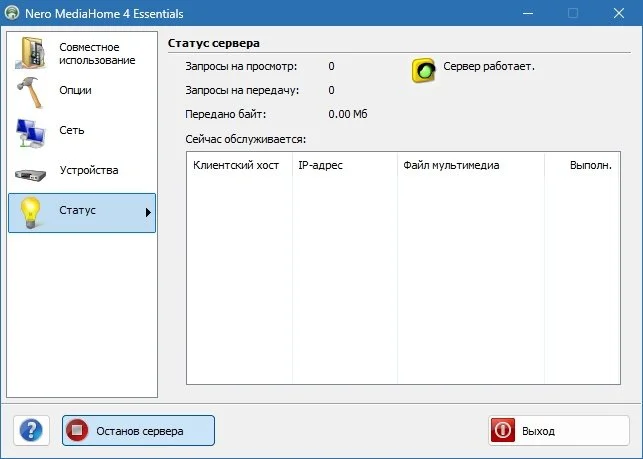Click the Файл мультимедиа column header
The image size is (643, 459).
pos(471,165)
